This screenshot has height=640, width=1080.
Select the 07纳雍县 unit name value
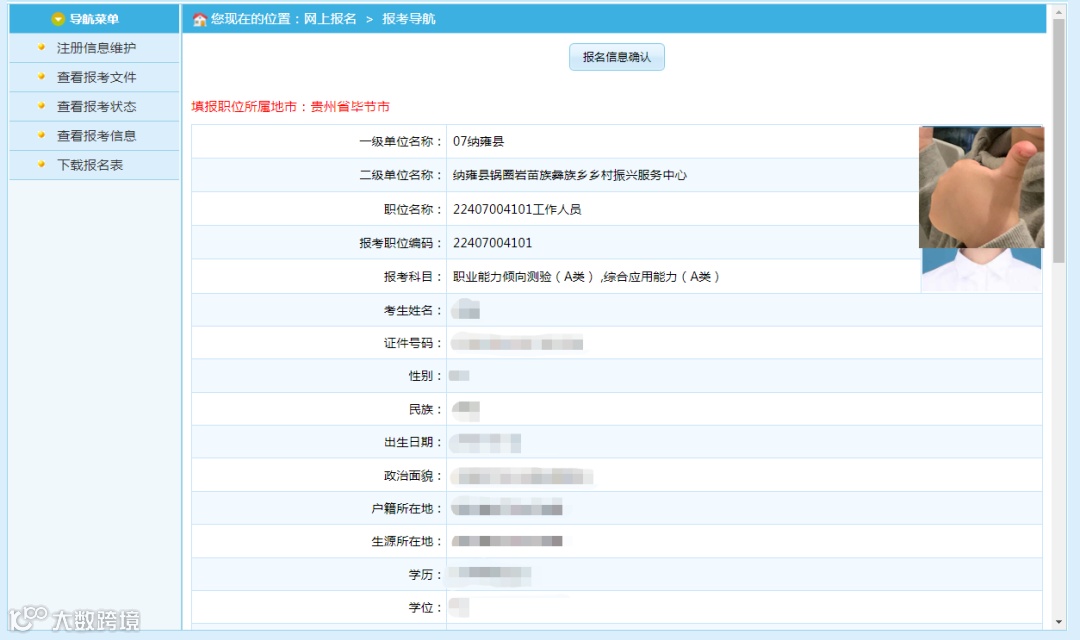(478, 142)
